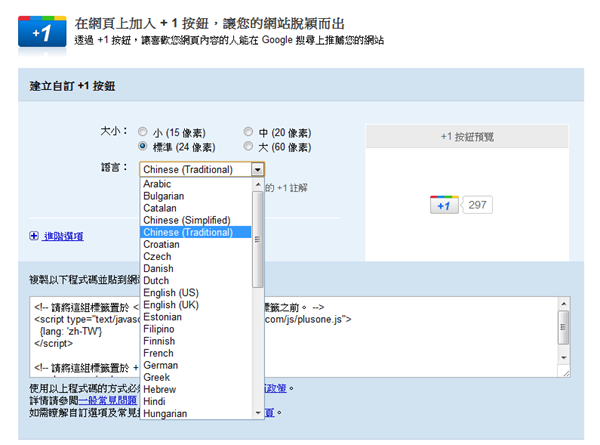Click the code box scrollbar thumb
Image resolution: width=600 pixels, height=445 pixels.
pyautogui.click(x=563, y=328)
